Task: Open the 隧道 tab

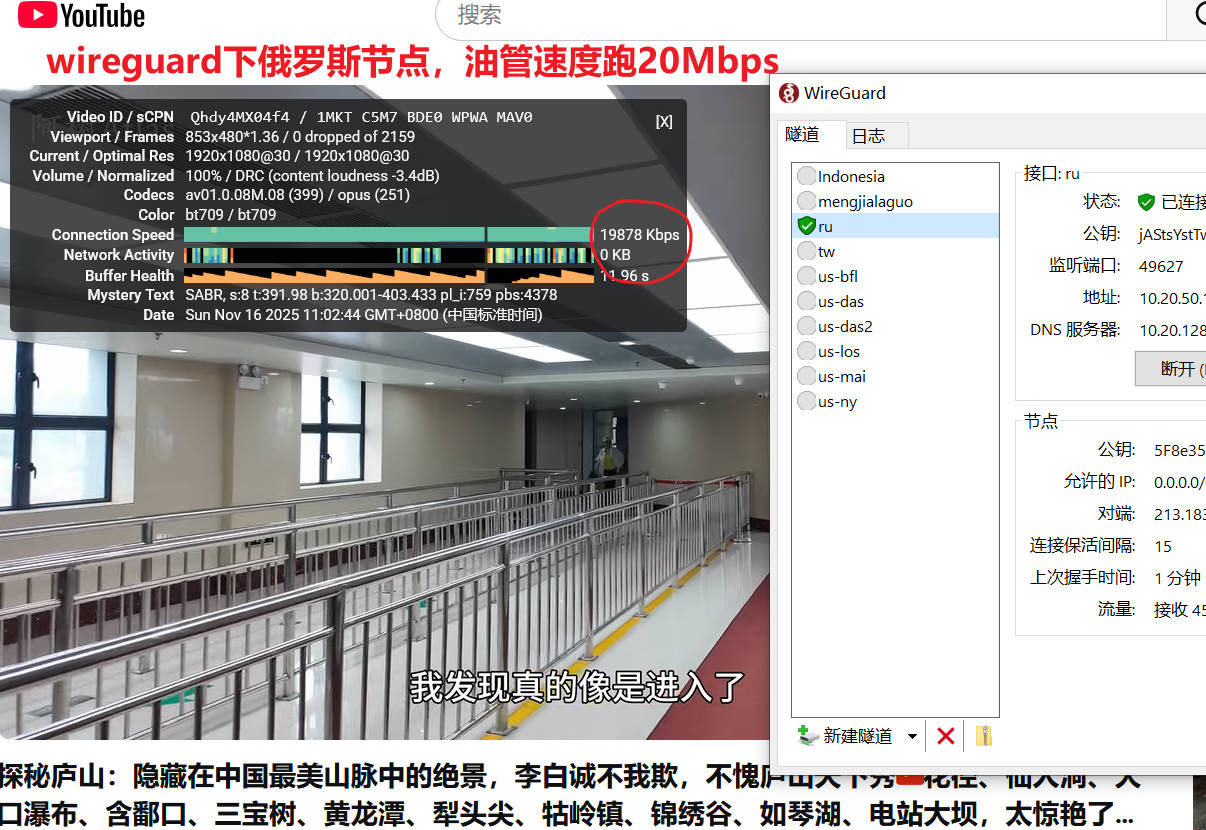Action: [802, 134]
